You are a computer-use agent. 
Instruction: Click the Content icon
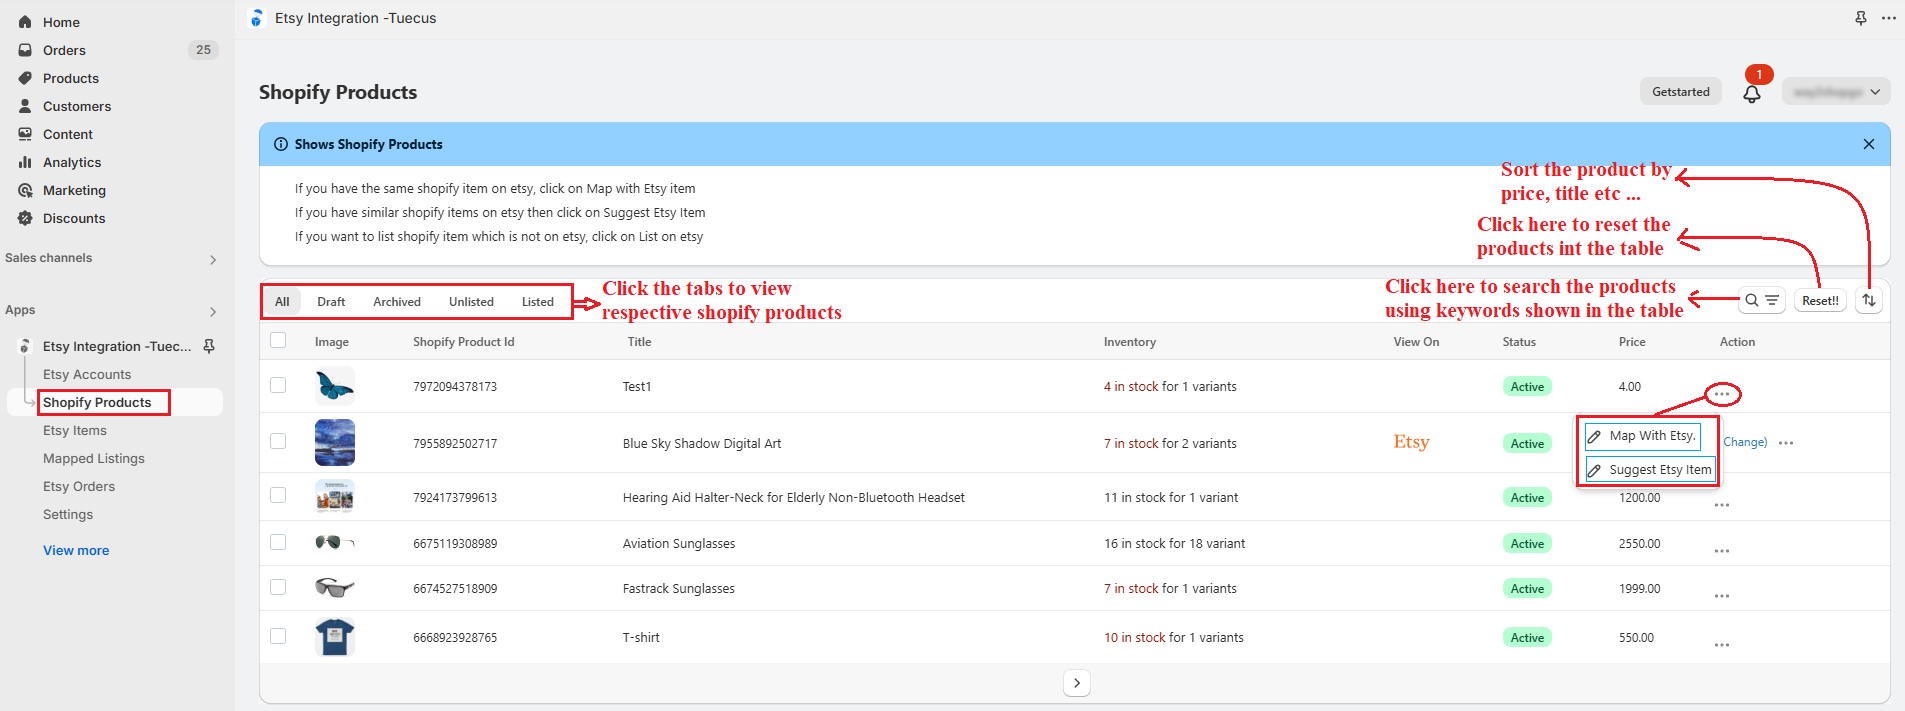tap(25, 134)
